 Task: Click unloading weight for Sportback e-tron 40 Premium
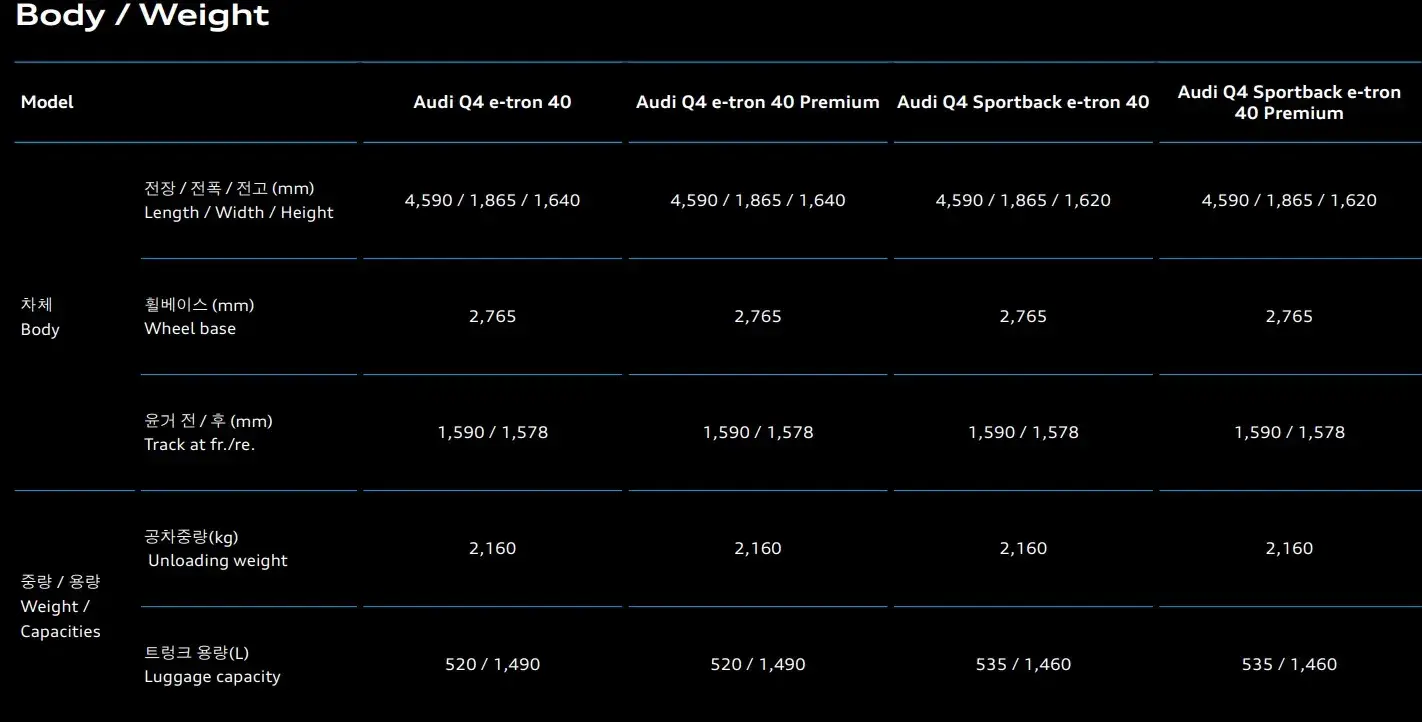click(x=1289, y=548)
